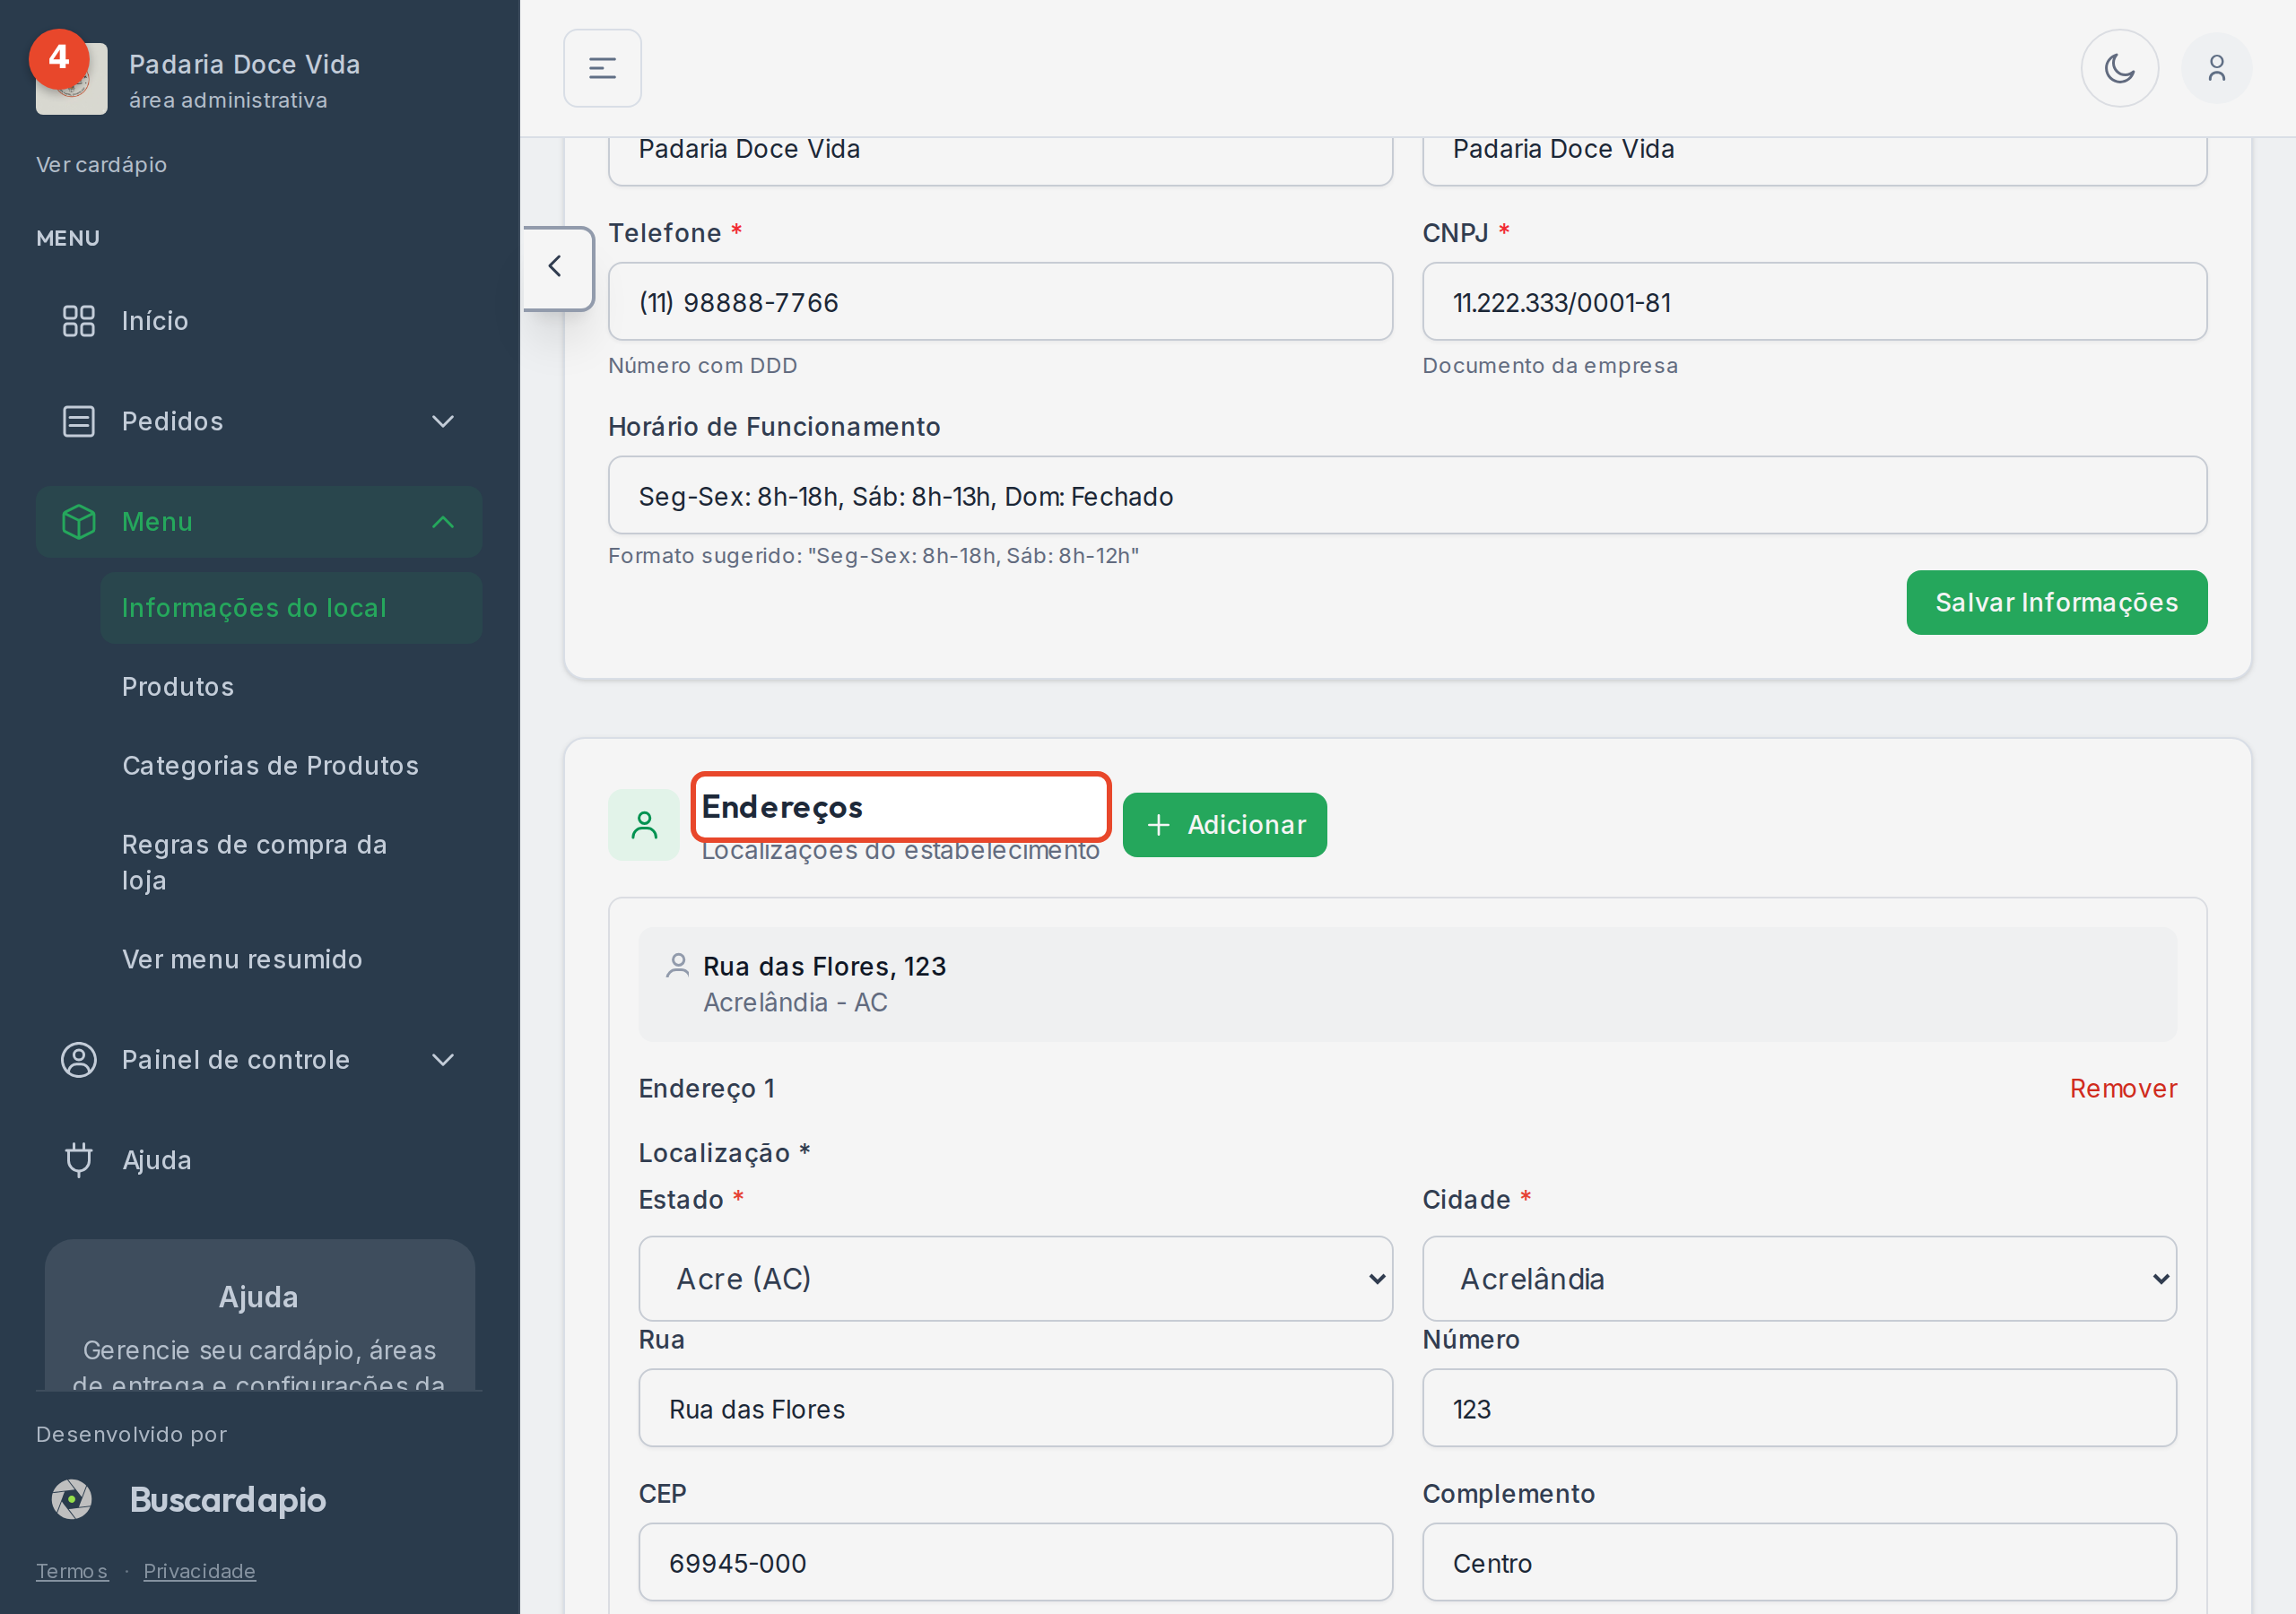Click the plus icon in Adicionar button

pos(1158,825)
